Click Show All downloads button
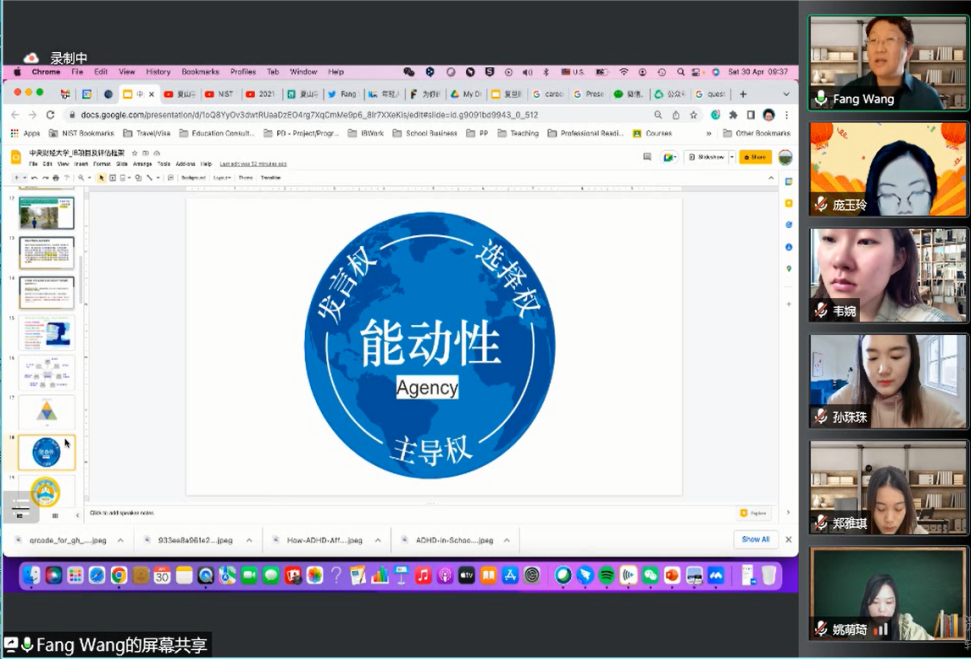The height and width of the screenshot is (659, 971). (x=755, y=539)
